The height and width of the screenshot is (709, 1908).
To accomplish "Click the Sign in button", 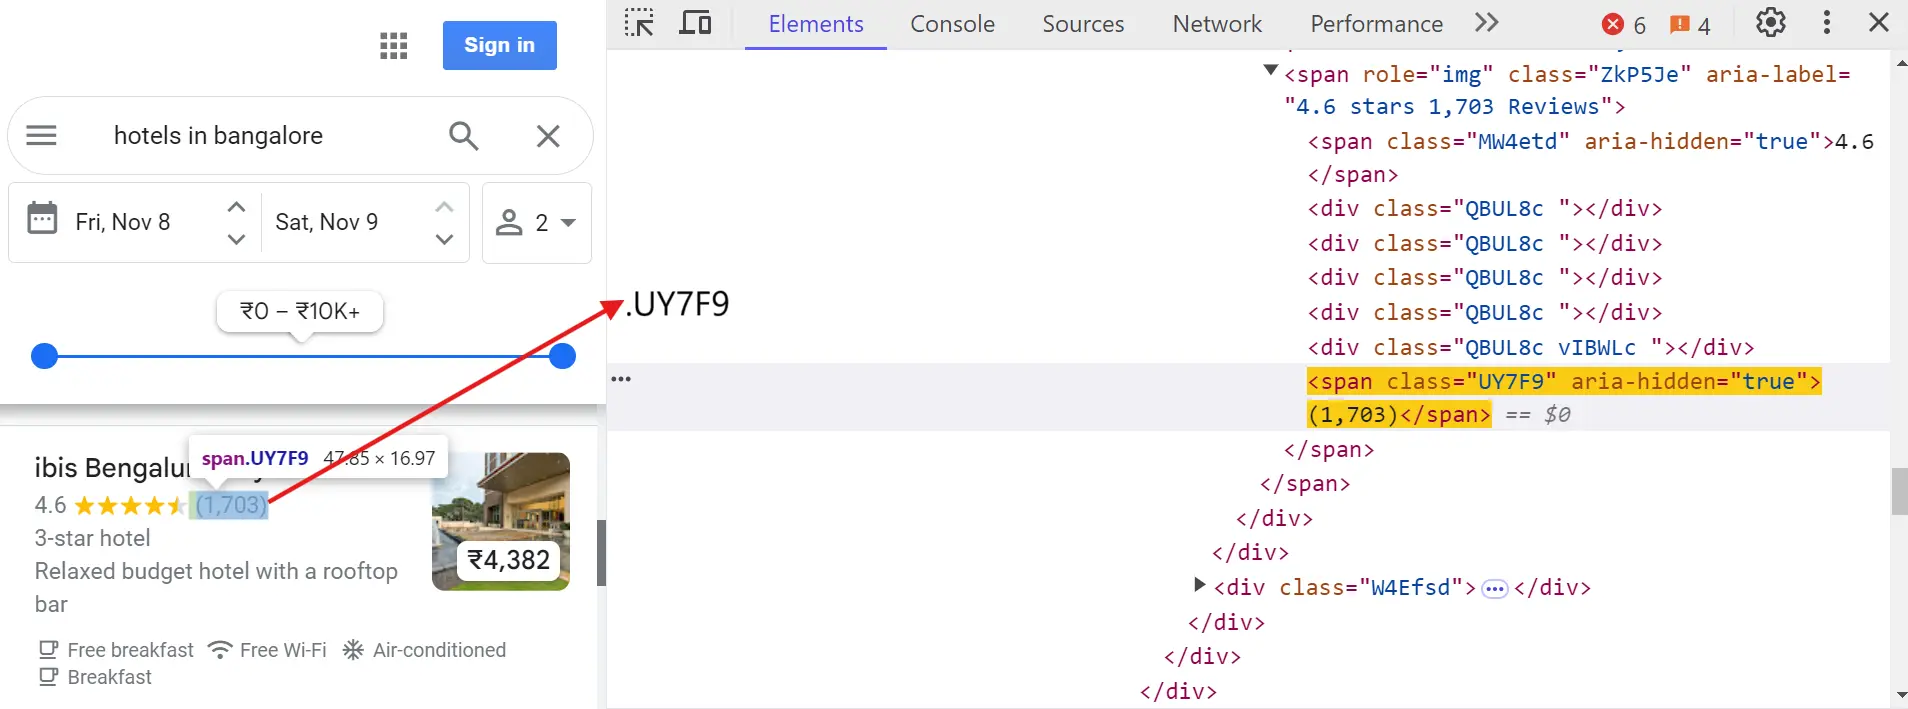I will (499, 46).
